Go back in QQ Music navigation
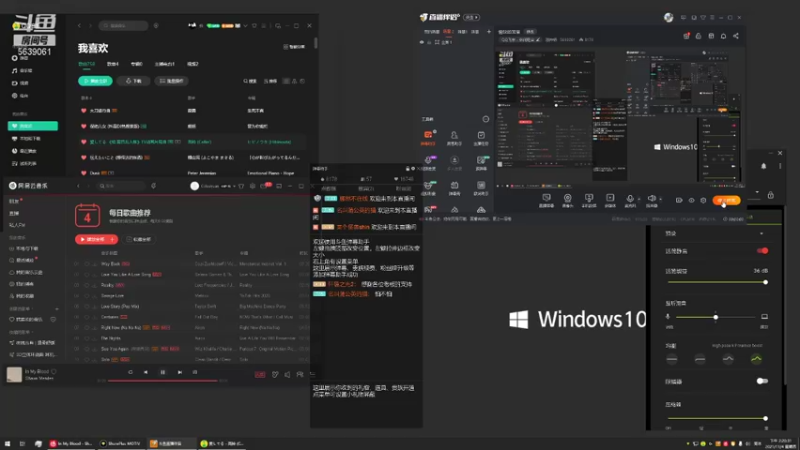The image size is (800, 450). click(79, 26)
